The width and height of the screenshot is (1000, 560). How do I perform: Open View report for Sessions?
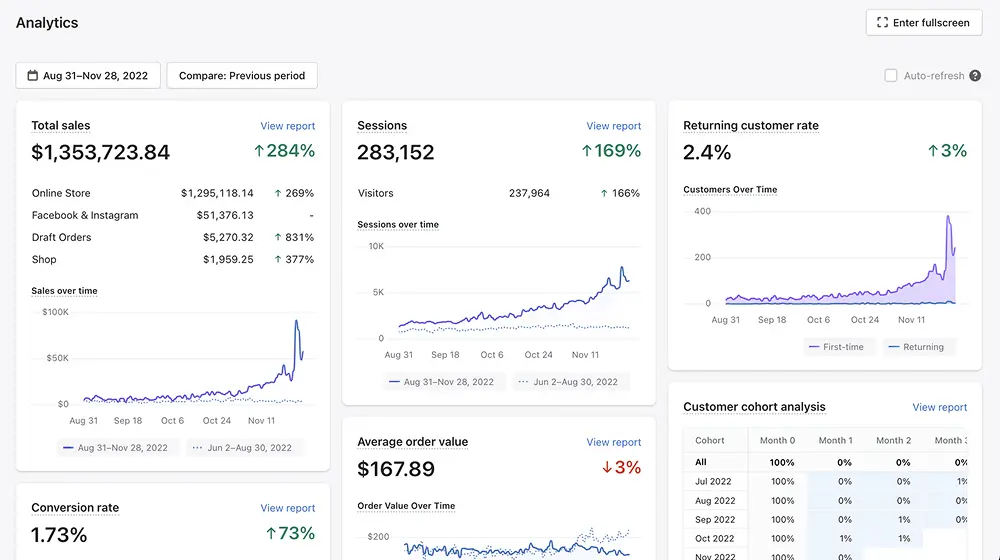(x=614, y=126)
